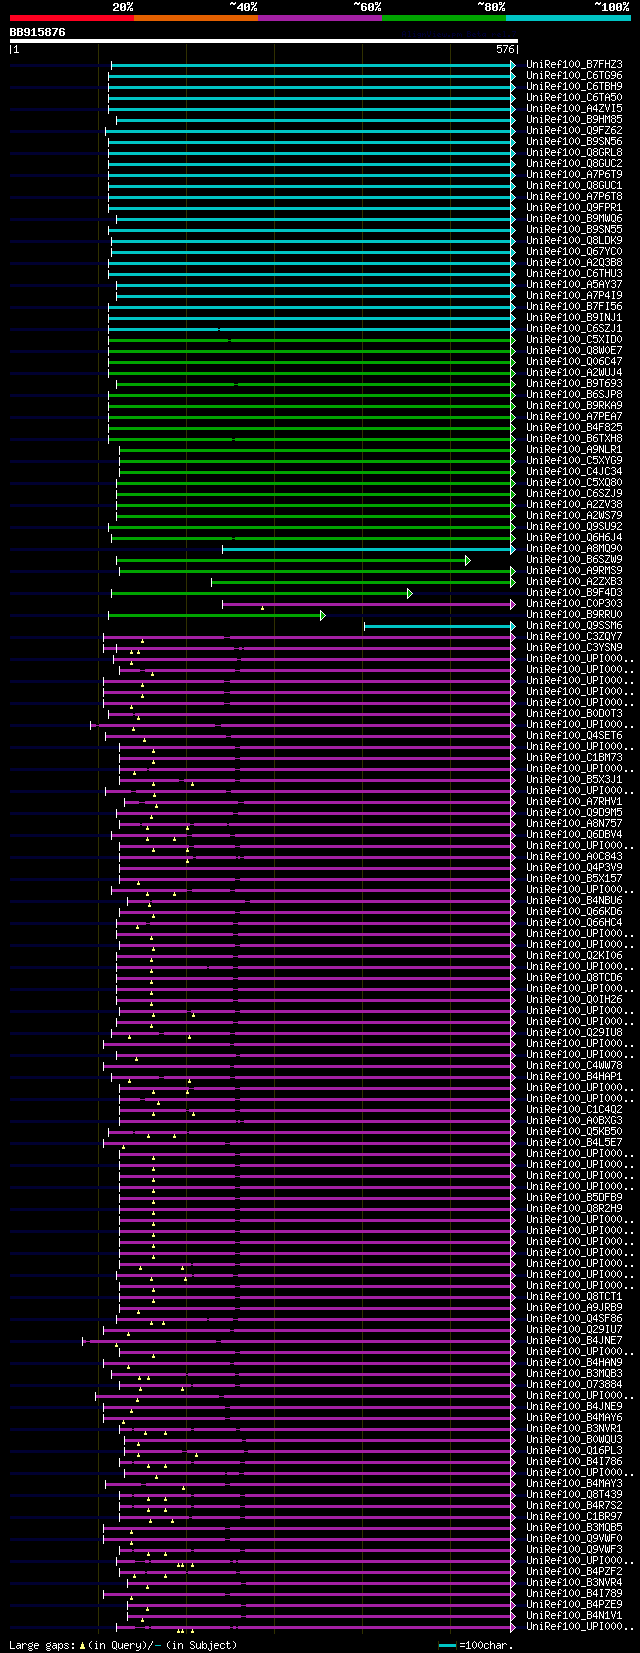Select hit UniRef100_C4WW78
Image resolution: width=640 pixels, height=1653 pixels.
tap(574, 1065)
